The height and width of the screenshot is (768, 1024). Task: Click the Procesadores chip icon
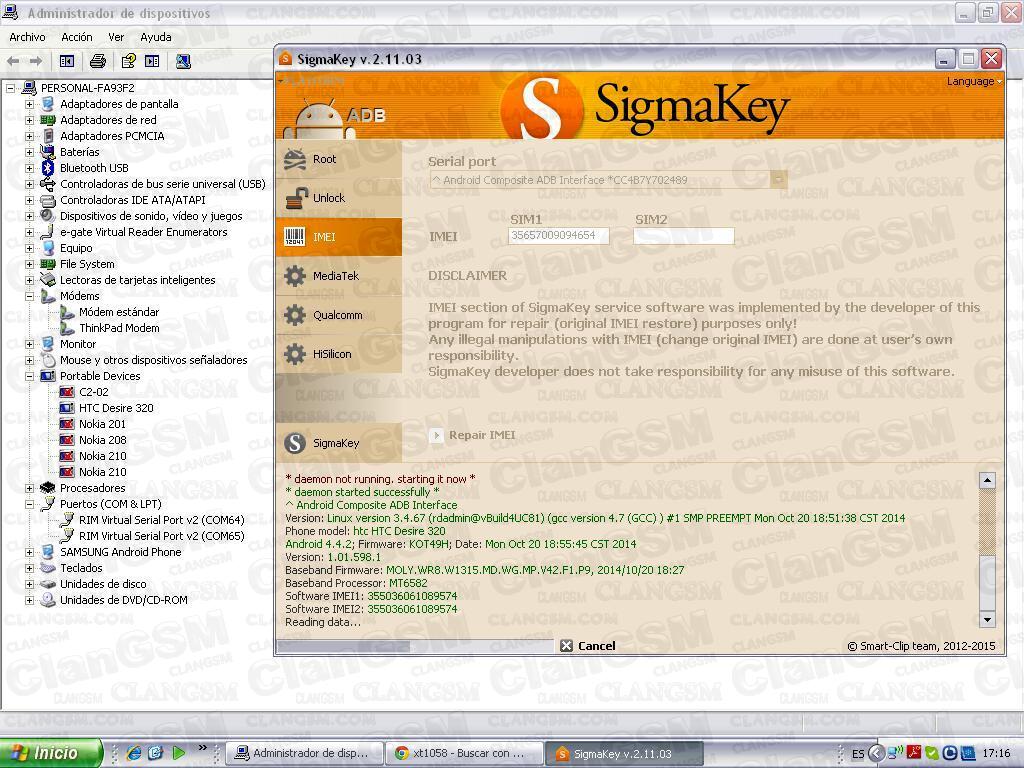point(48,488)
